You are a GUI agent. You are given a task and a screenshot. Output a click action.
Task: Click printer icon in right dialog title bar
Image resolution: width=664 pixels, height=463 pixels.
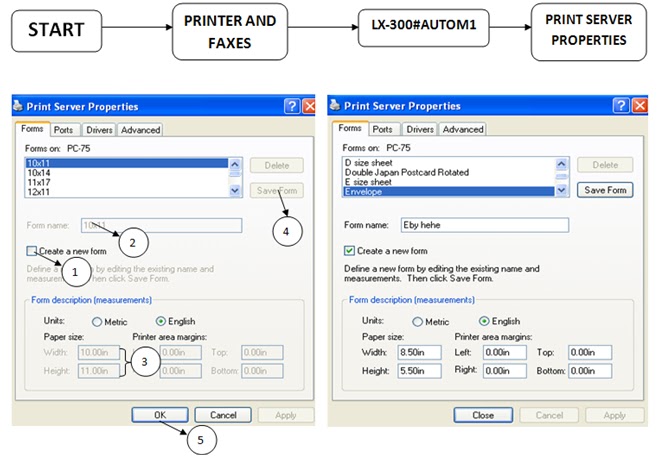335,105
